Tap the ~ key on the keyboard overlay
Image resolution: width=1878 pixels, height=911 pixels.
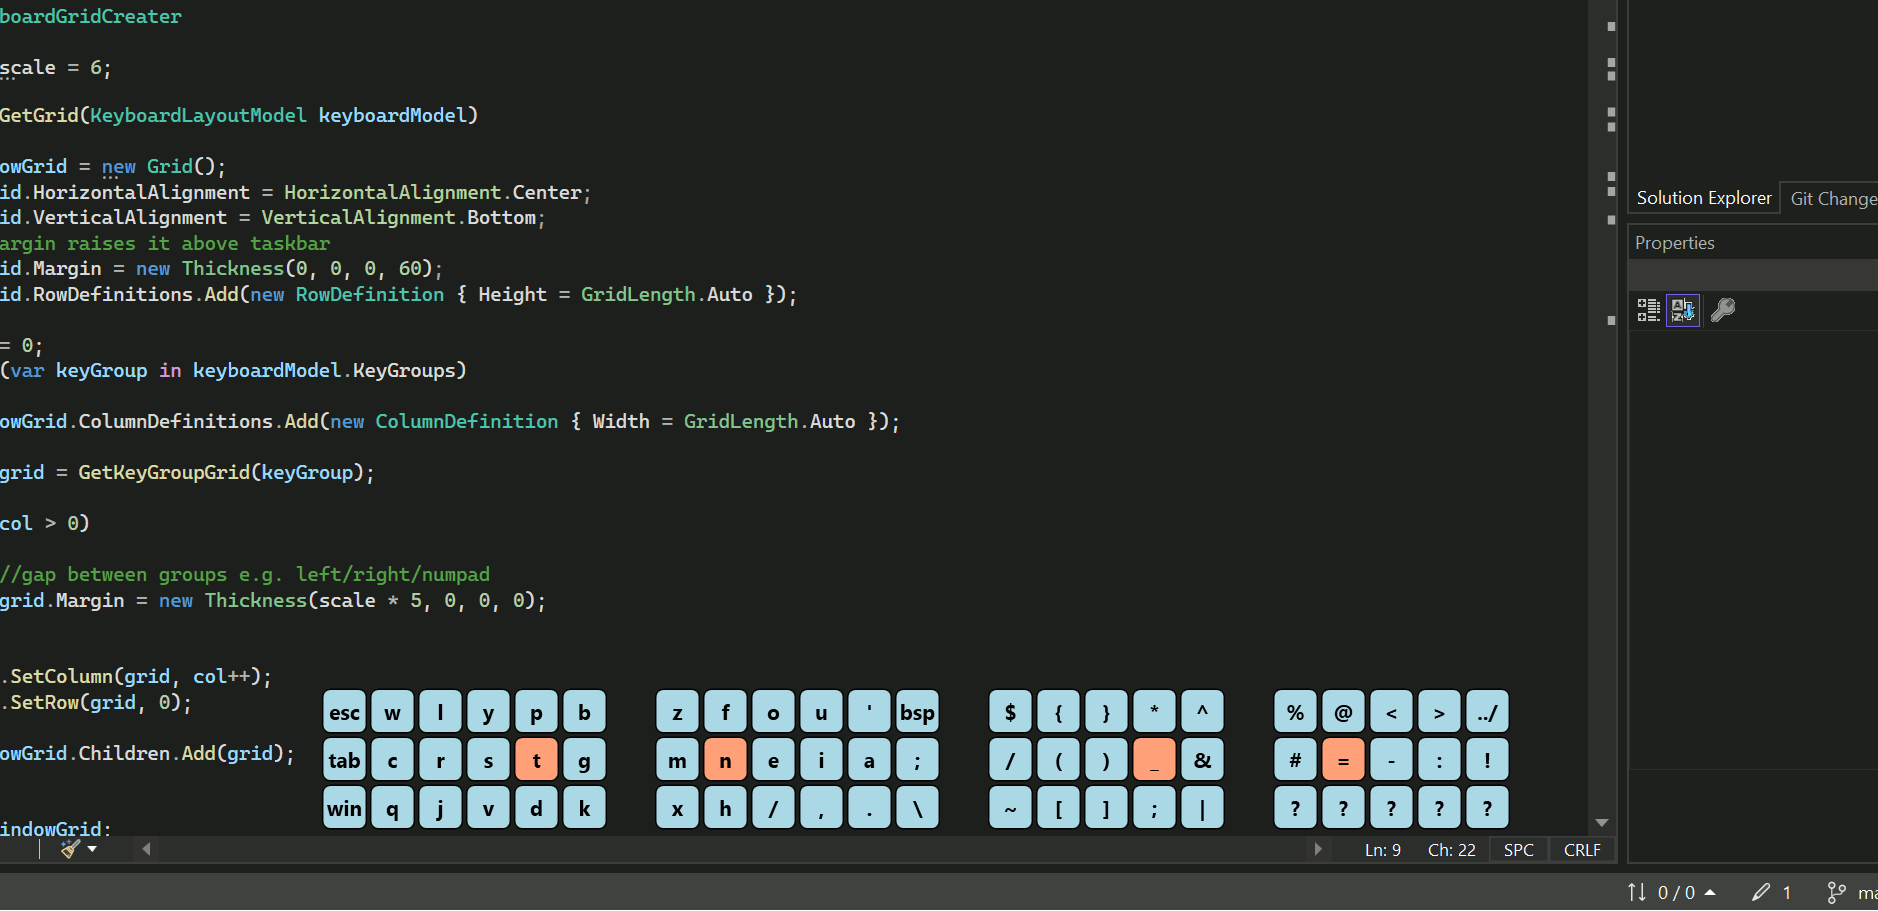(1010, 808)
